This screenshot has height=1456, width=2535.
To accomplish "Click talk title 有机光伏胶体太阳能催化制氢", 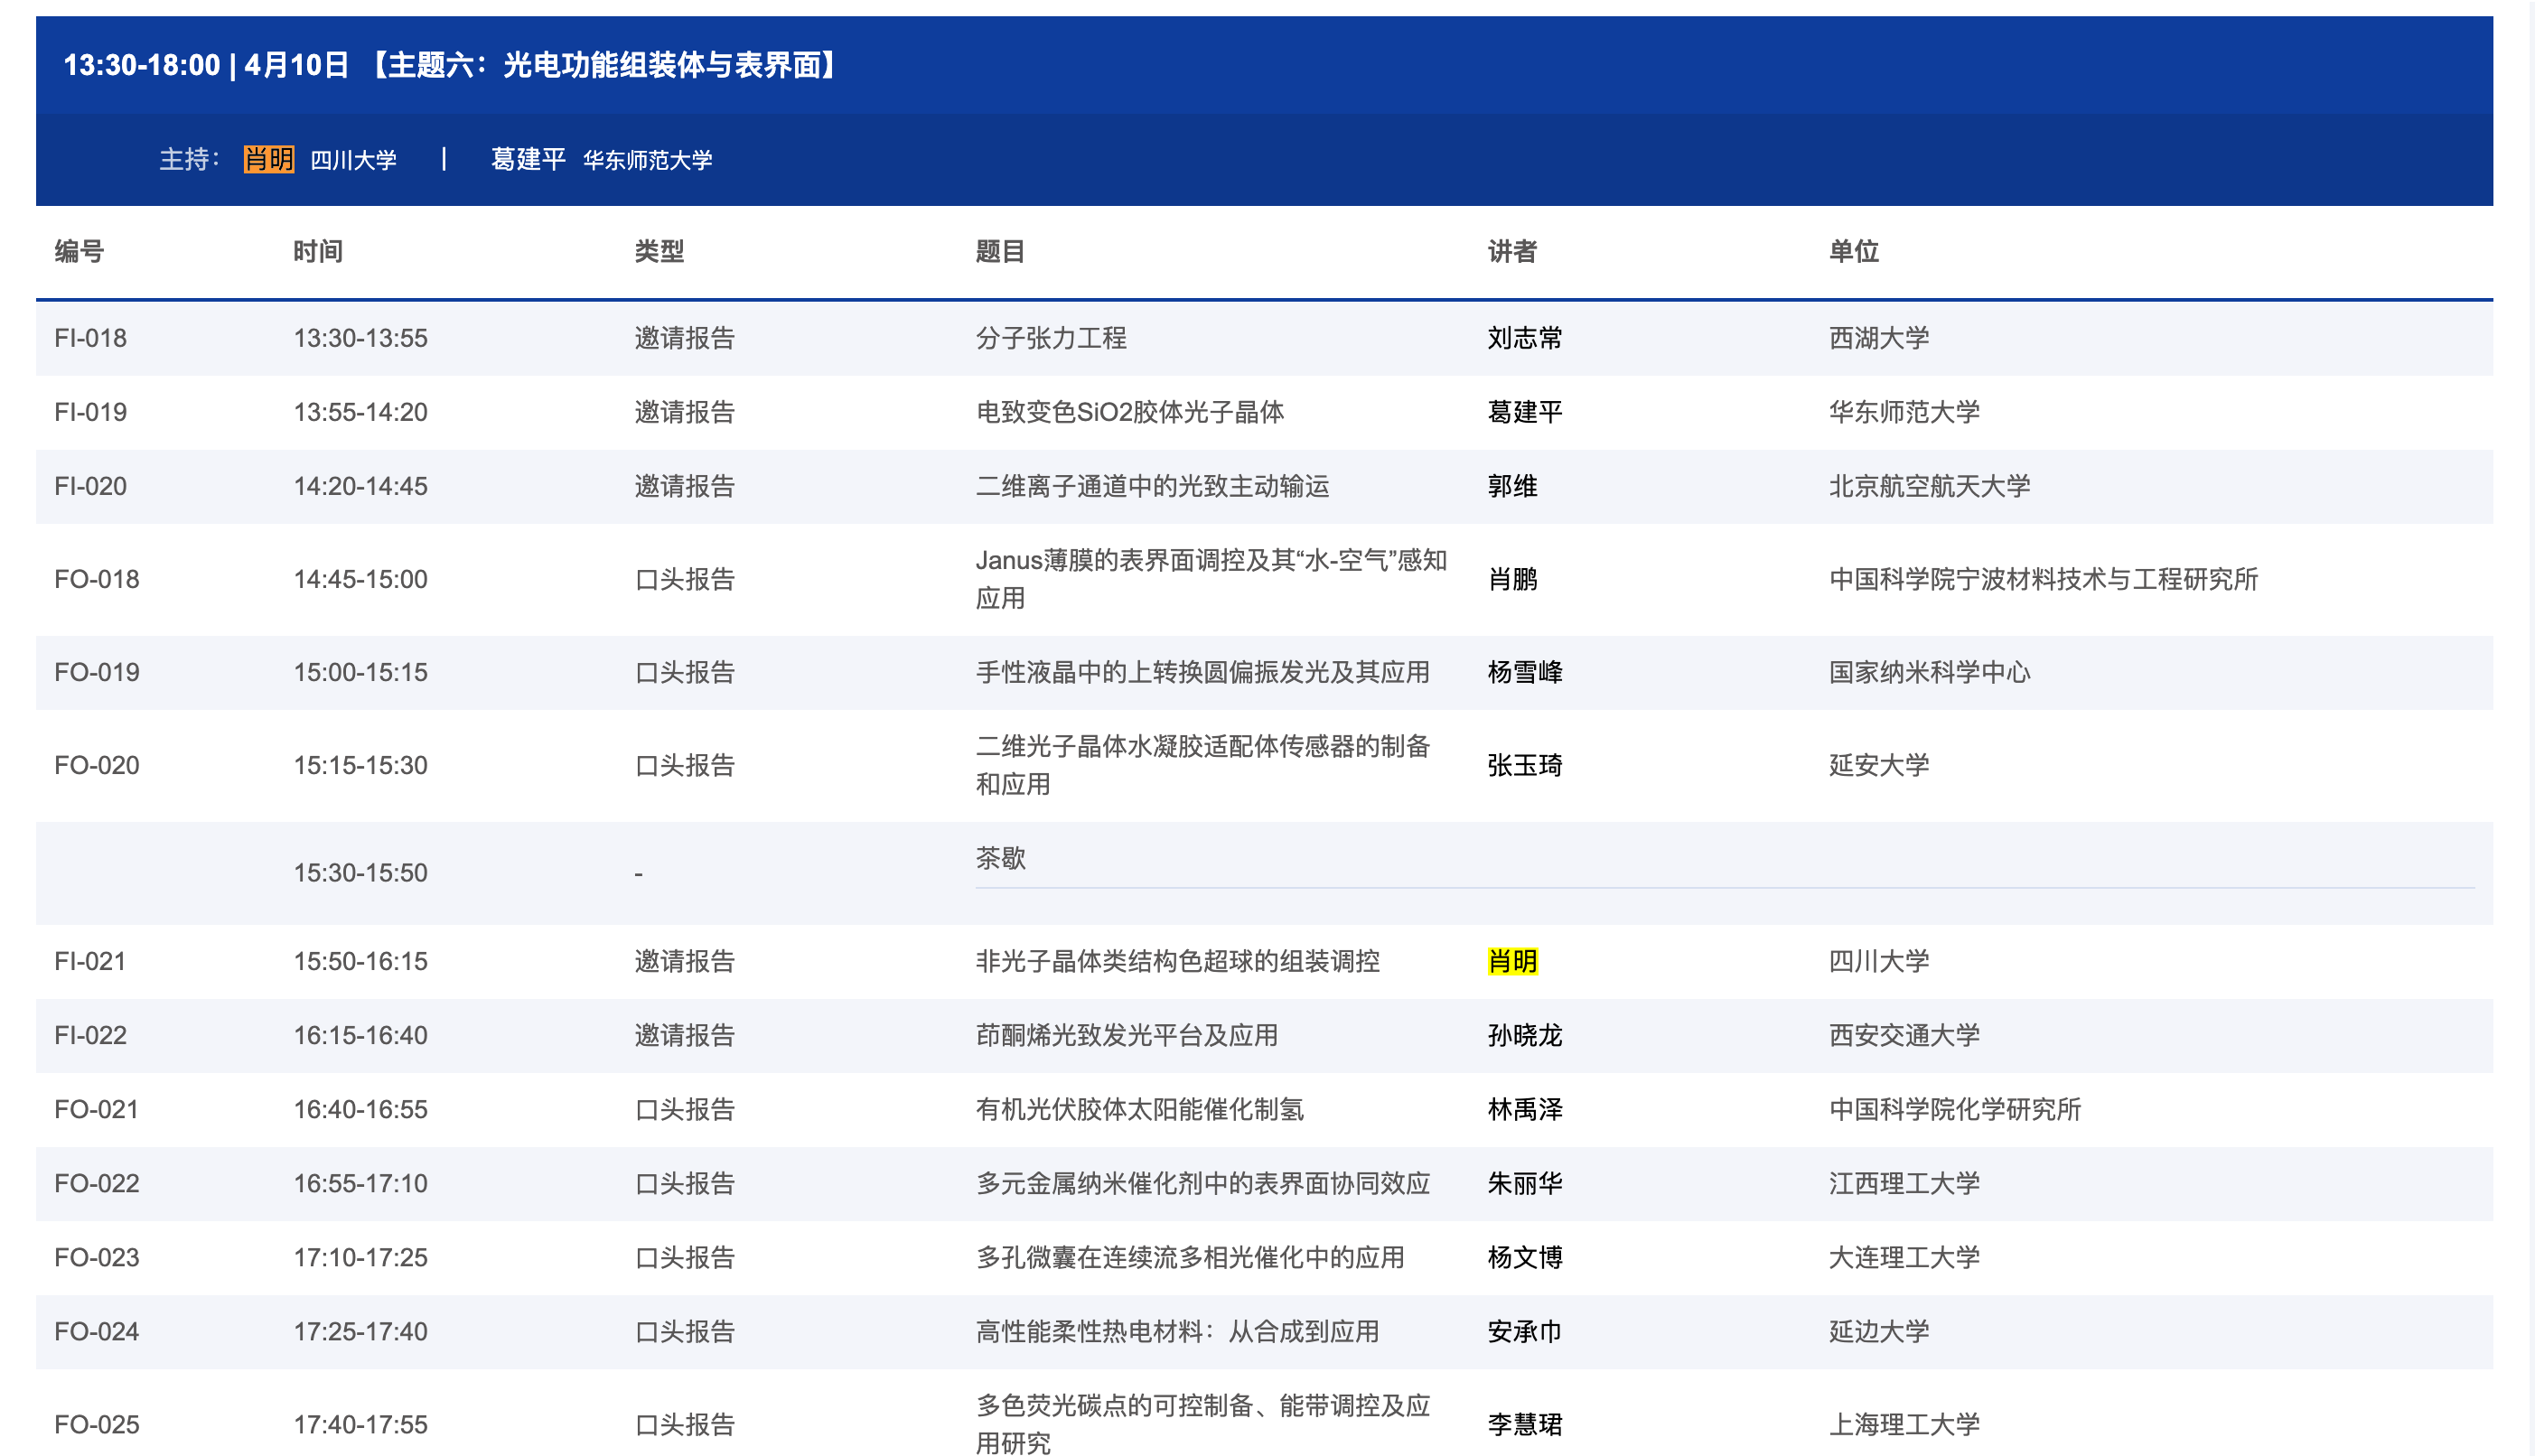I will [1139, 1109].
